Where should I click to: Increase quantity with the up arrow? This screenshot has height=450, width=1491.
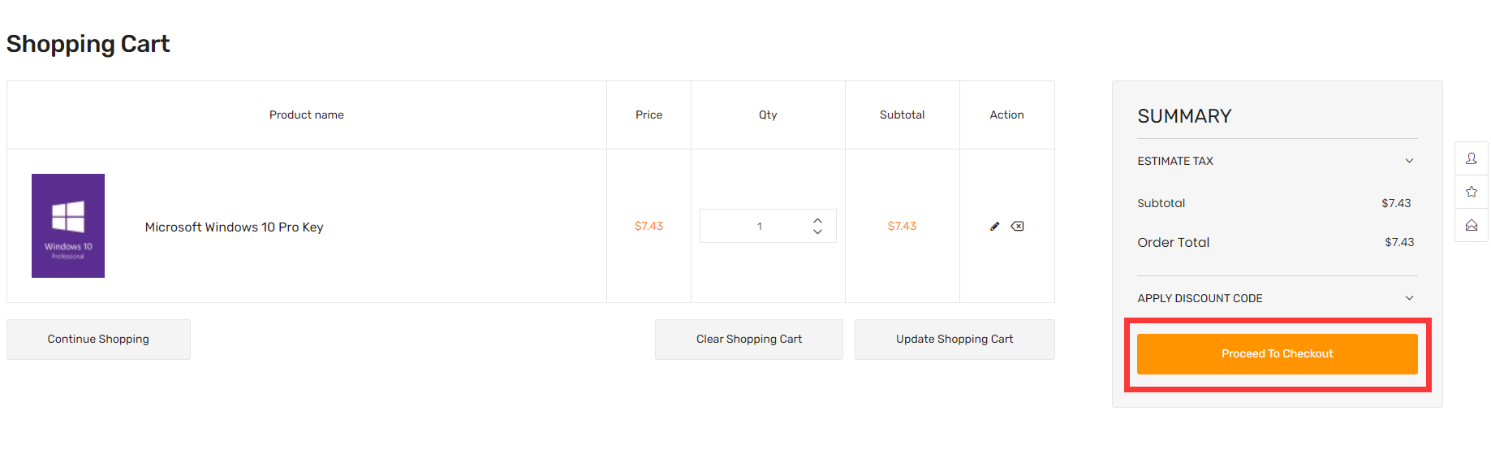click(x=817, y=220)
